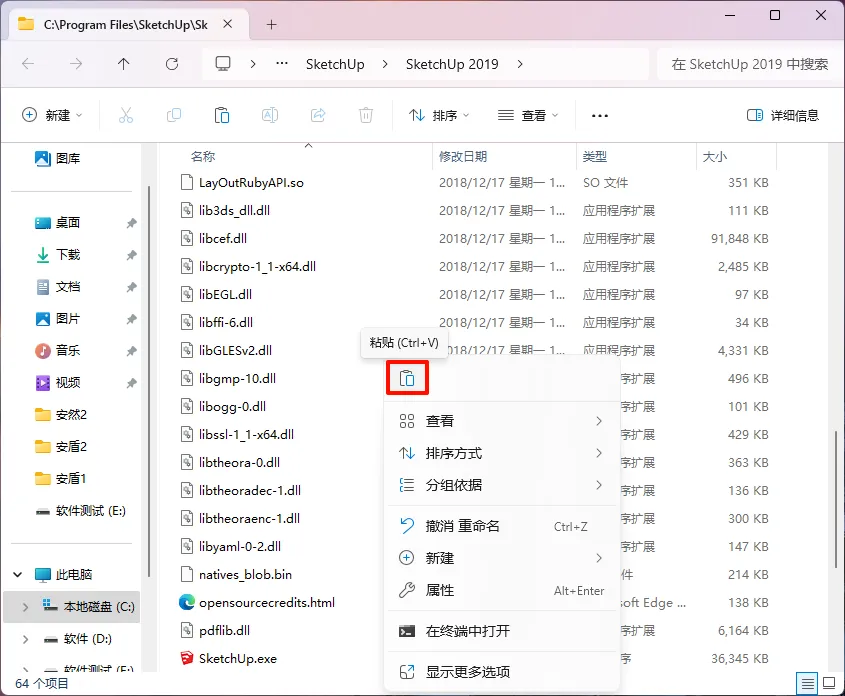The image size is (845, 696).
Task: Open 分组依据 submenu in context menu
Action: click(x=502, y=485)
